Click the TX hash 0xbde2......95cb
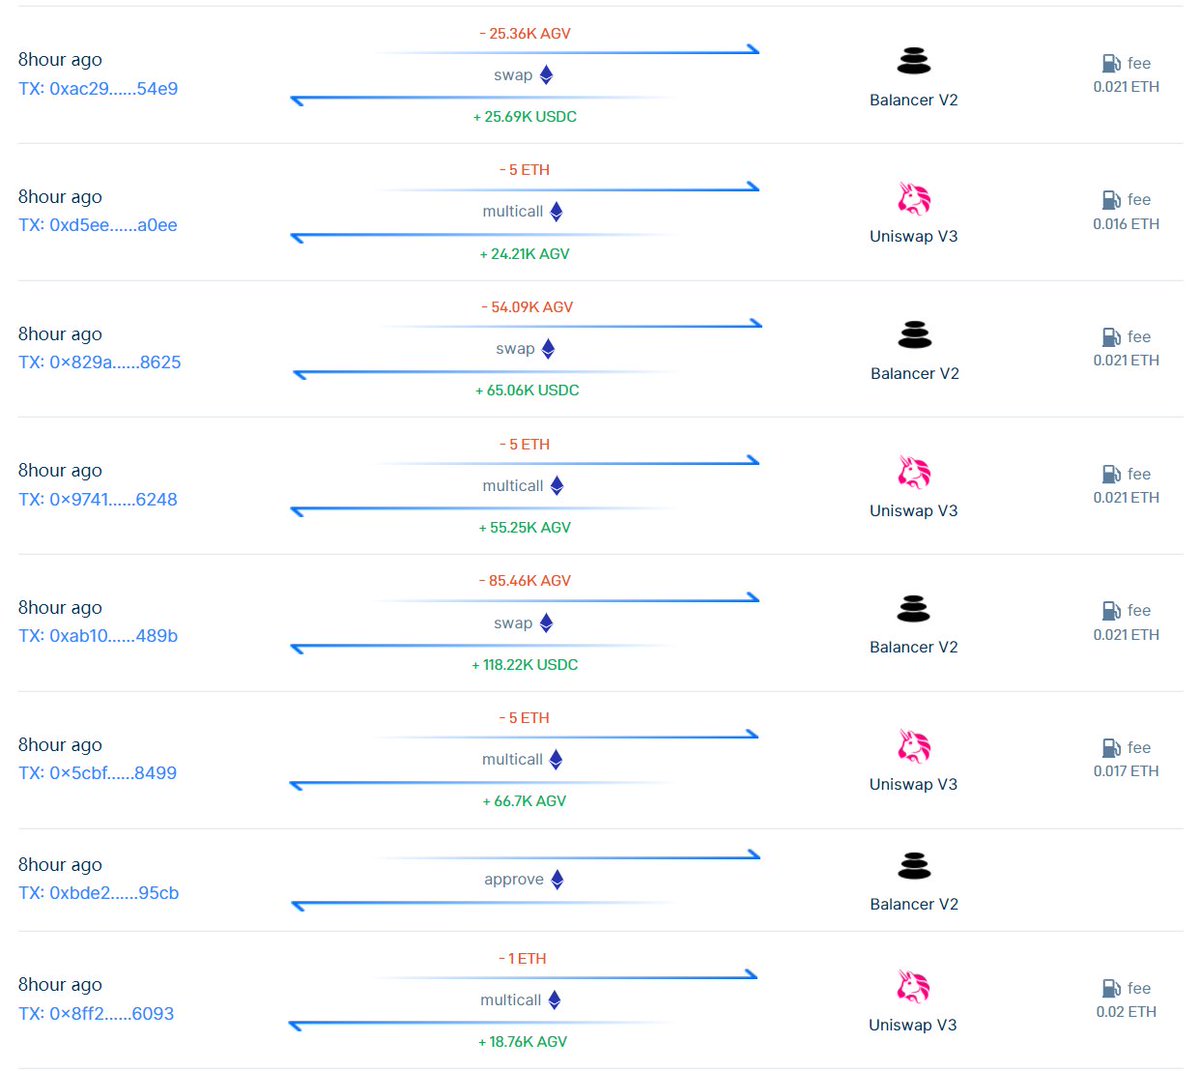This screenshot has width=1200, height=1071. (97, 892)
